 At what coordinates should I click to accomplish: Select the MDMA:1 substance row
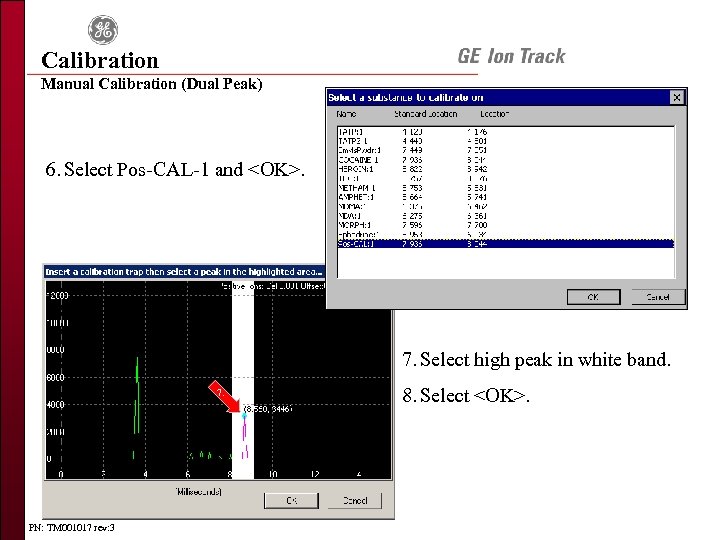[x=506, y=206]
